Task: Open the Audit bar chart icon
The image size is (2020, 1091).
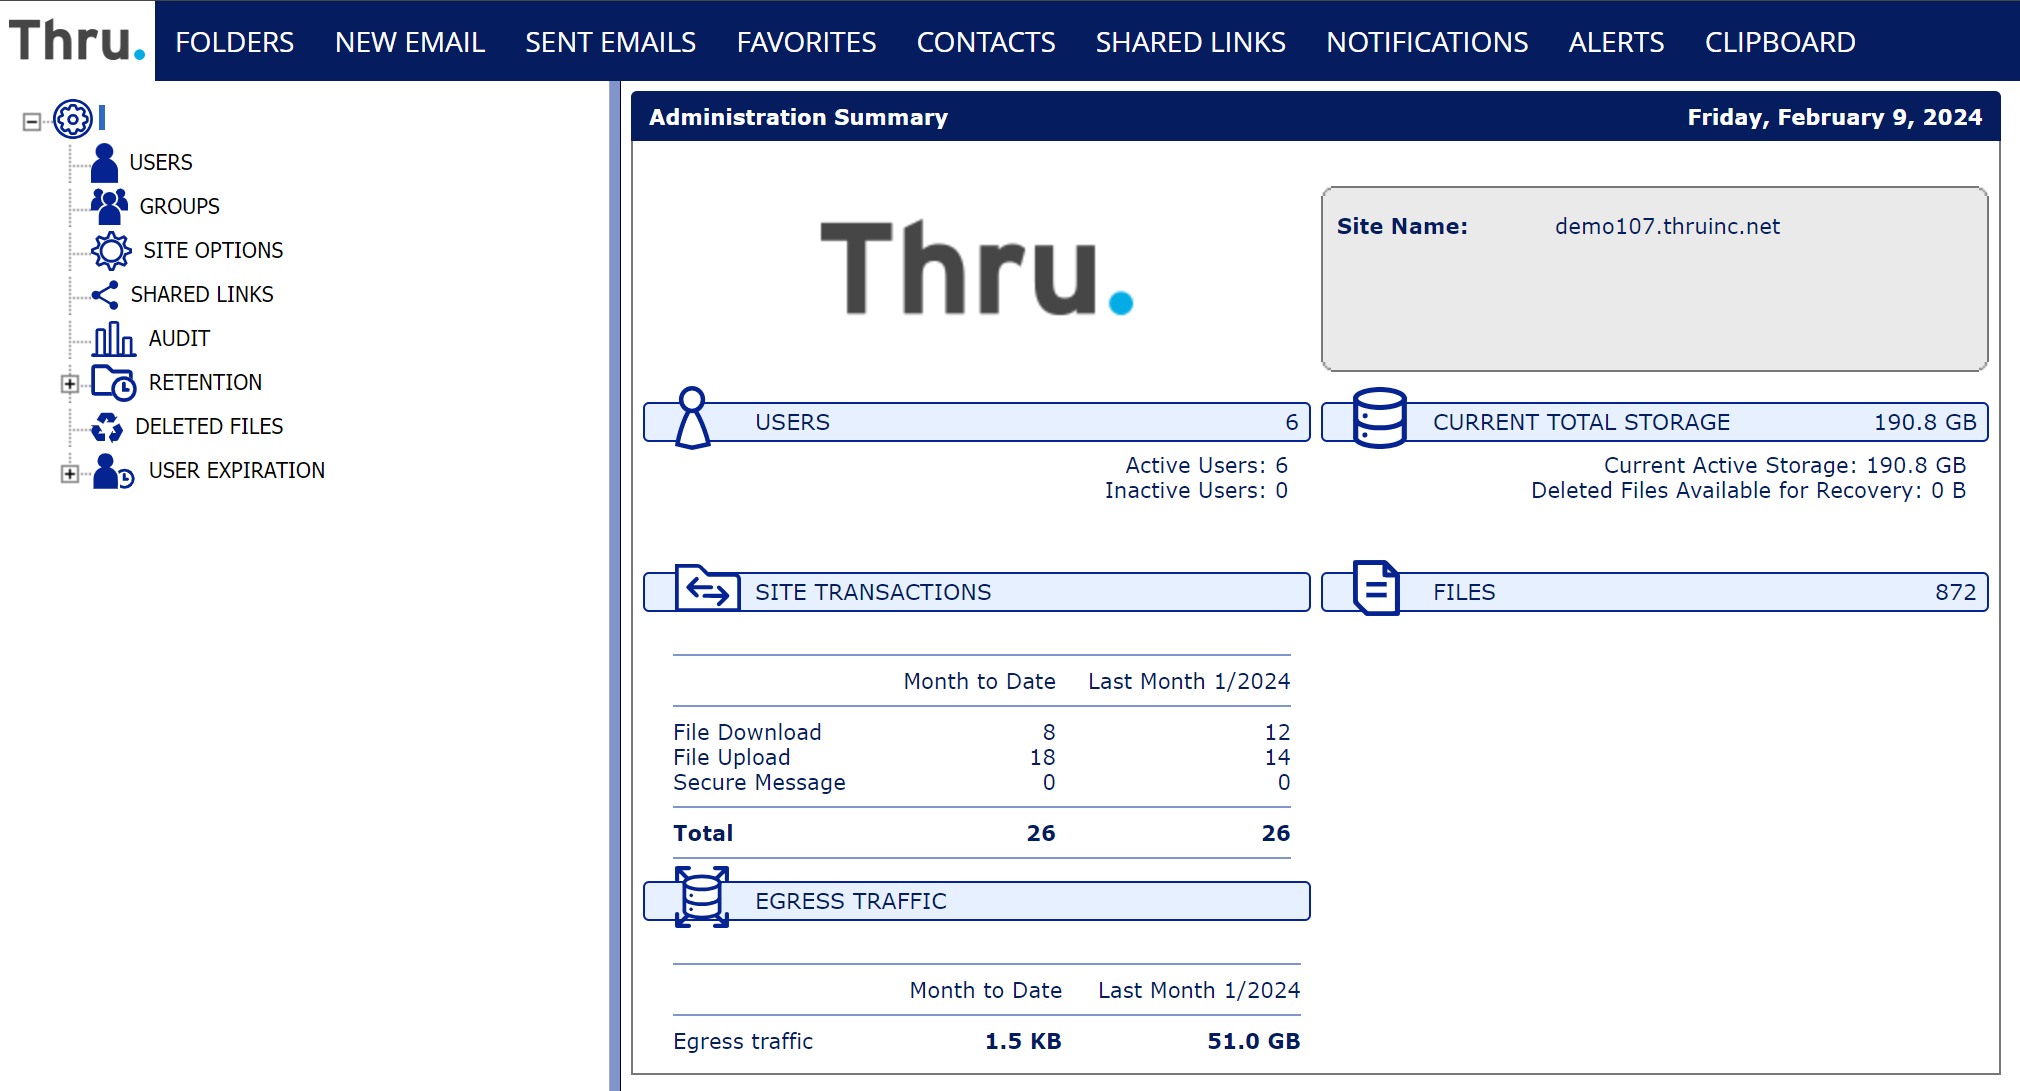Action: 114,338
